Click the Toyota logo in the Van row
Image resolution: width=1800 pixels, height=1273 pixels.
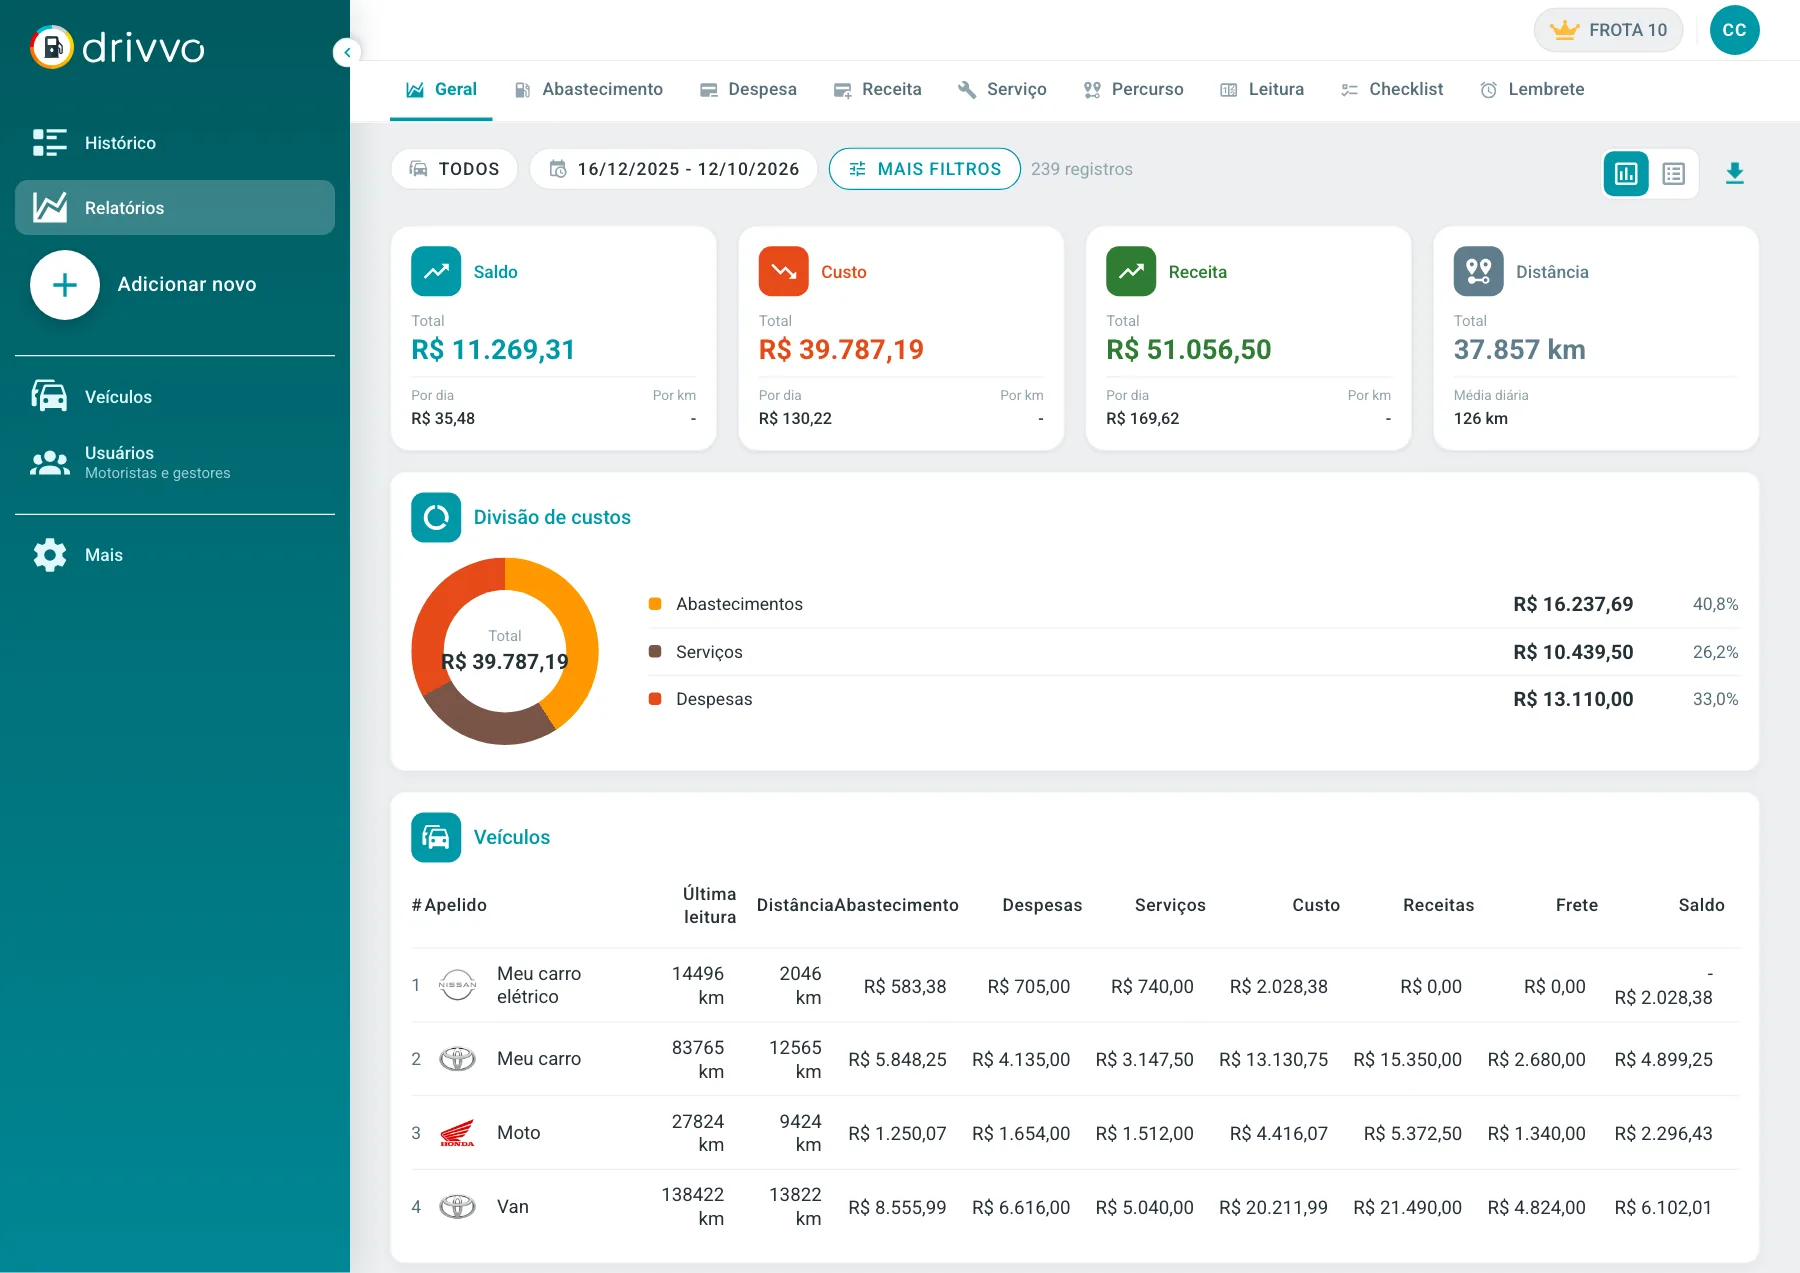coord(457,1207)
